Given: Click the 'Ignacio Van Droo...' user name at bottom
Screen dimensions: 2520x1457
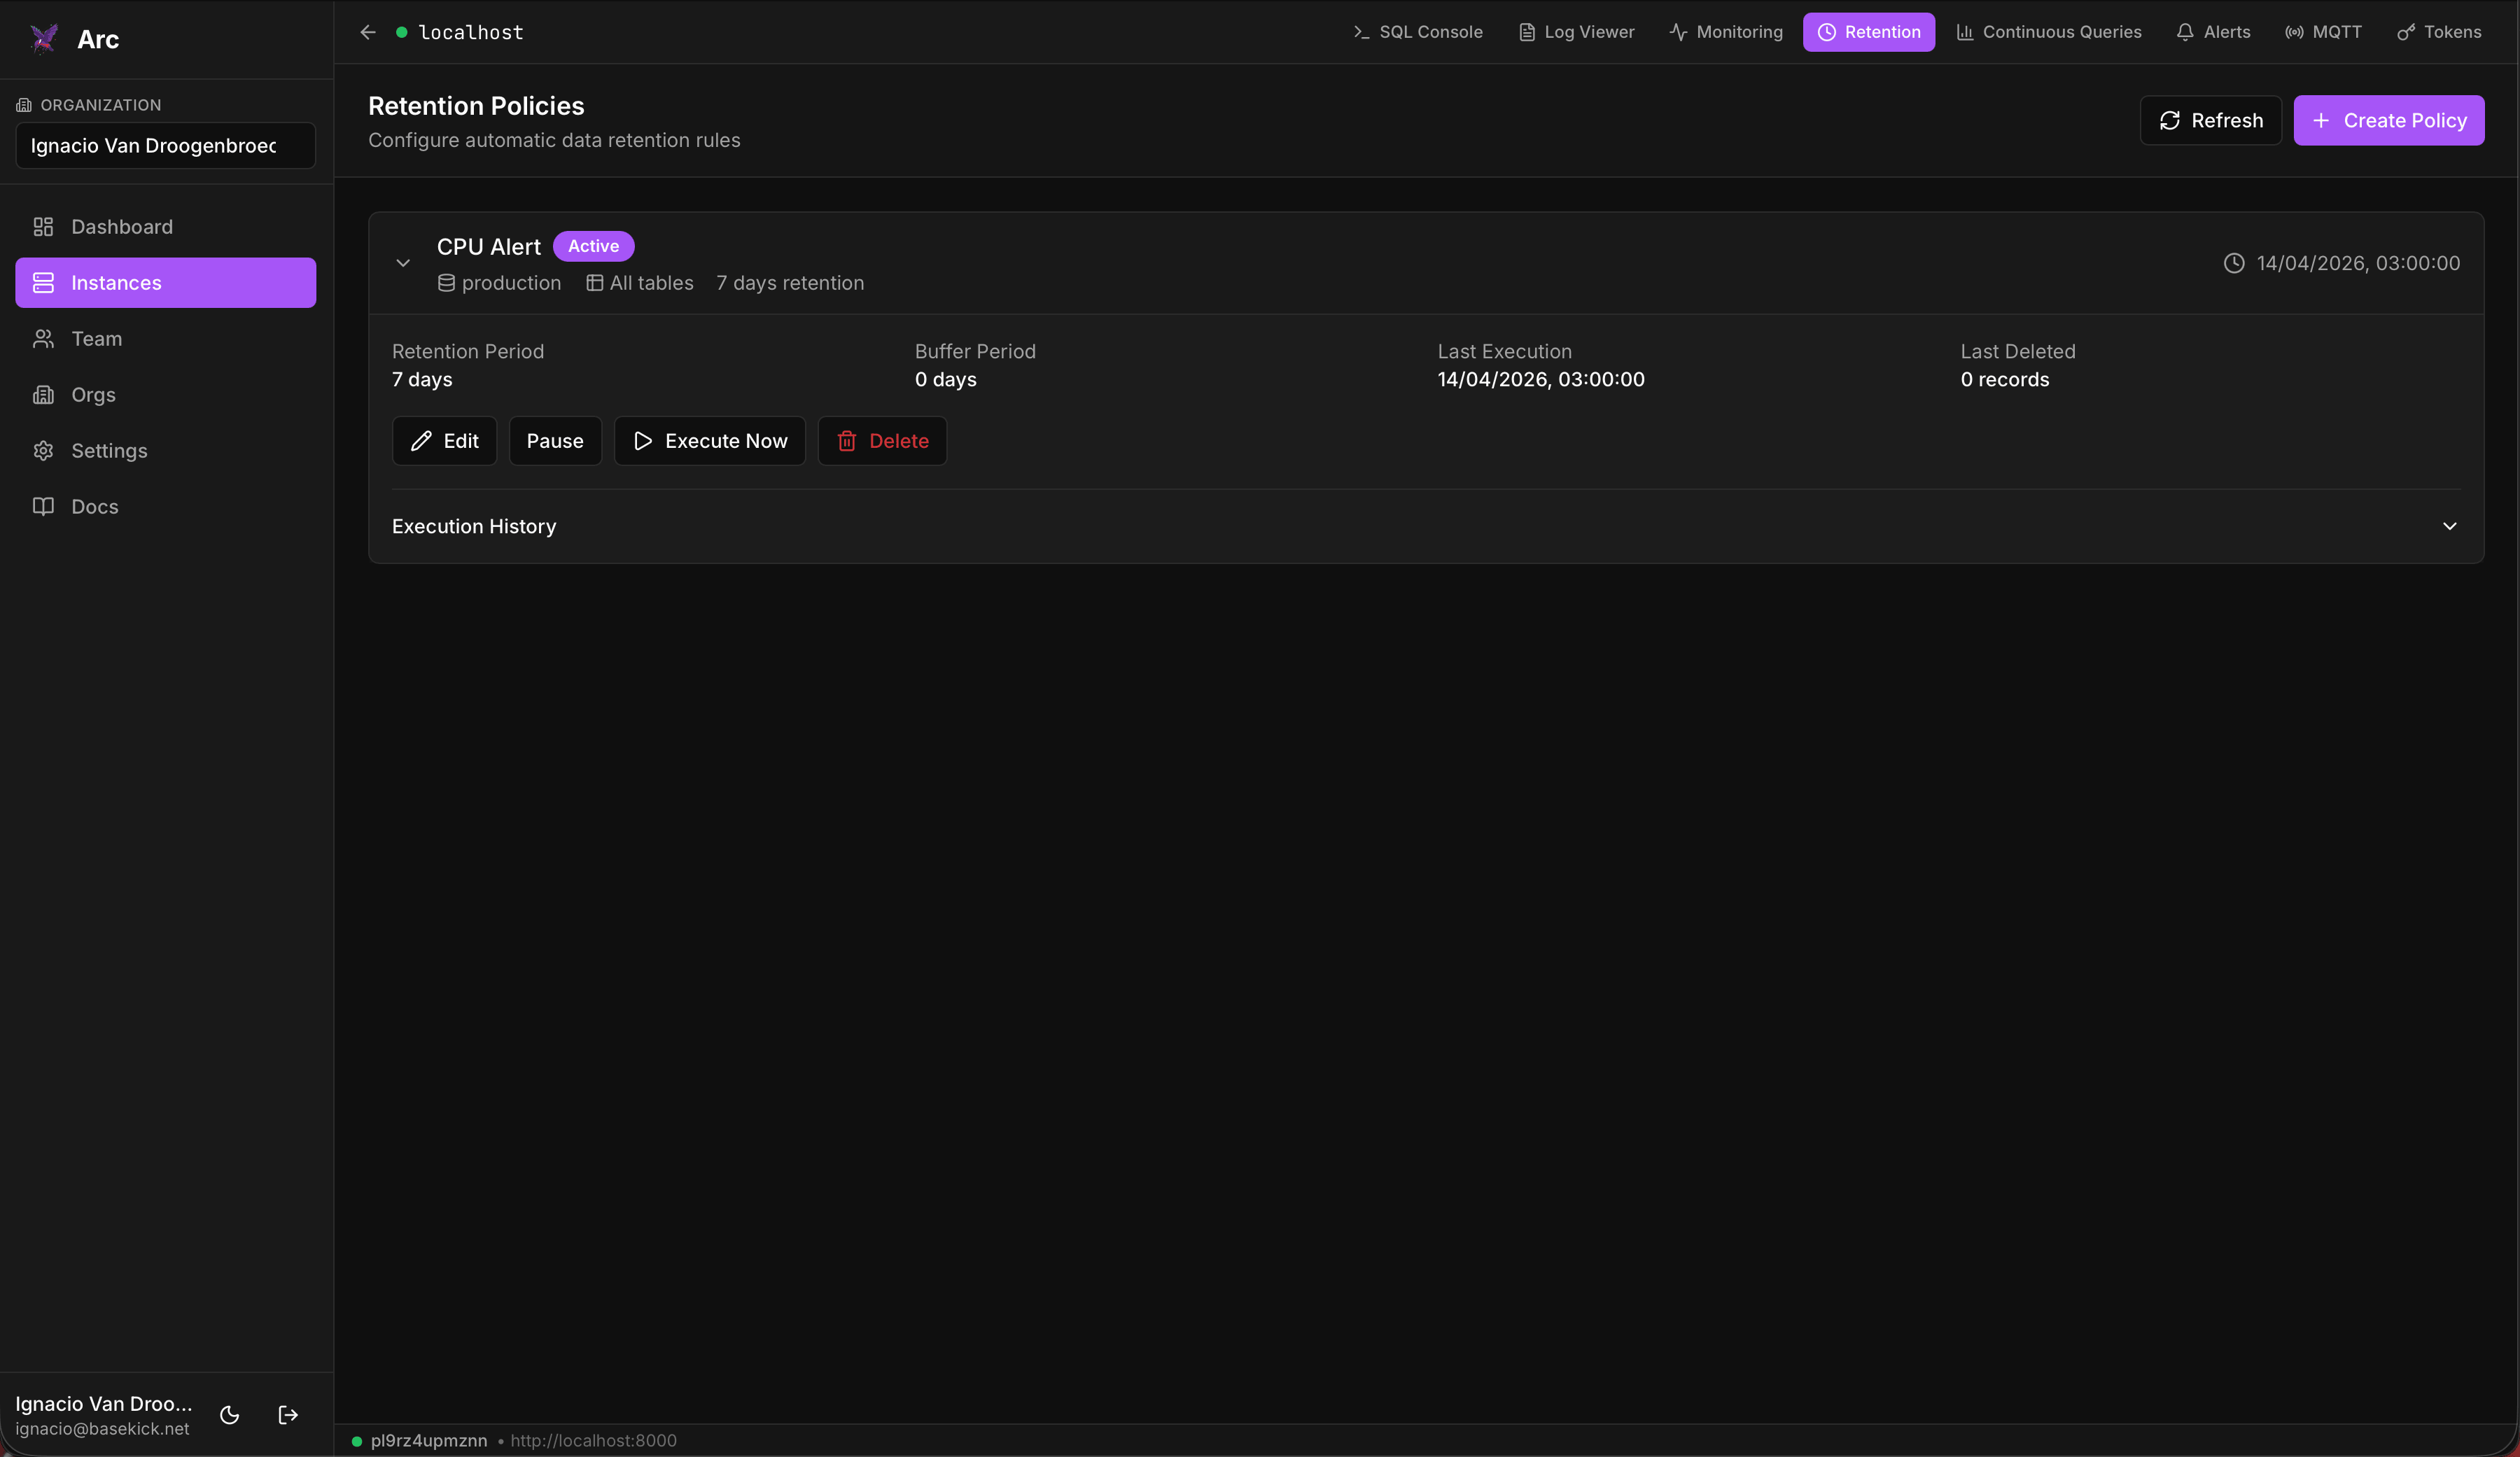Looking at the screenshot, I should tap(104, 1404).
